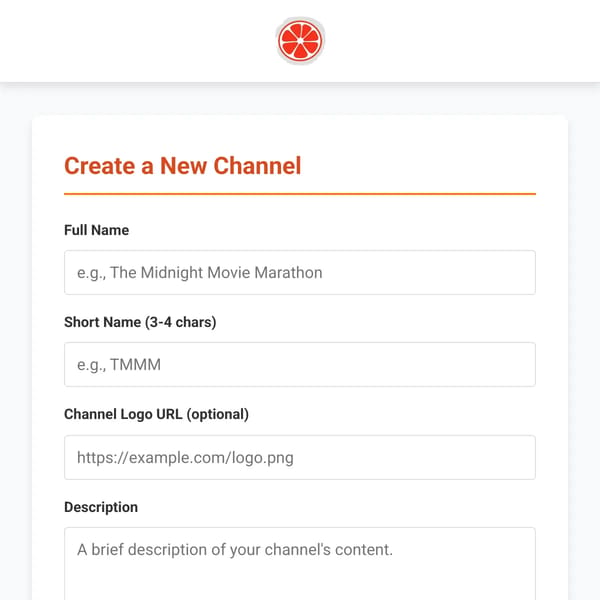Click the 'Description' label

click(101, 507)
